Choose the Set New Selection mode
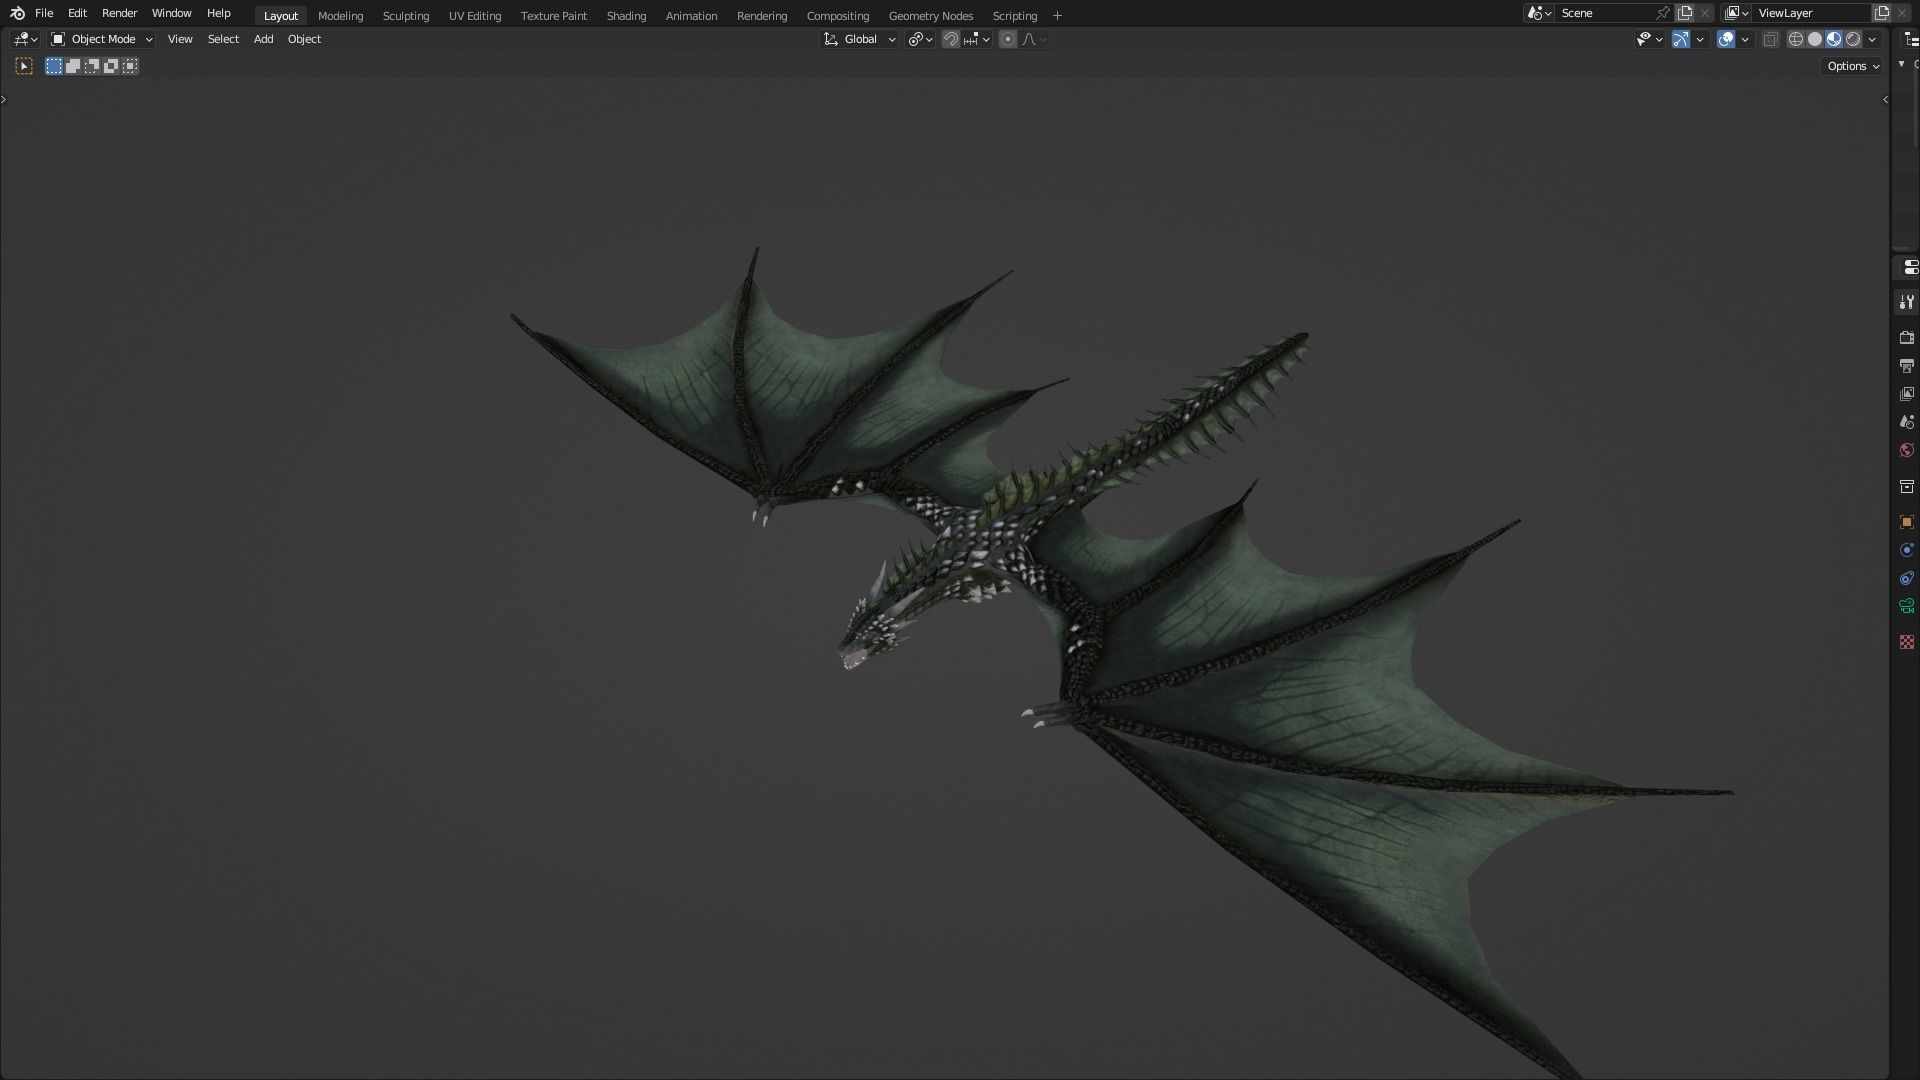The image size is (1920, 1080). pyautogui.click(x=54, y=66)
